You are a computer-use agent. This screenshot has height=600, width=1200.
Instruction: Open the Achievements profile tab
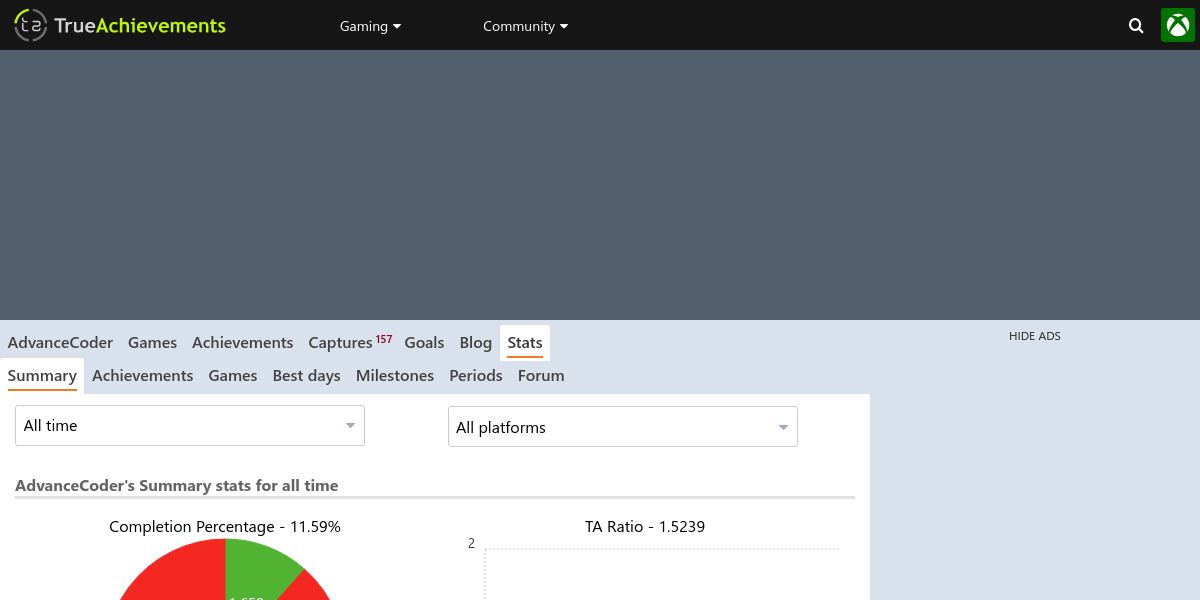[243, 342]
